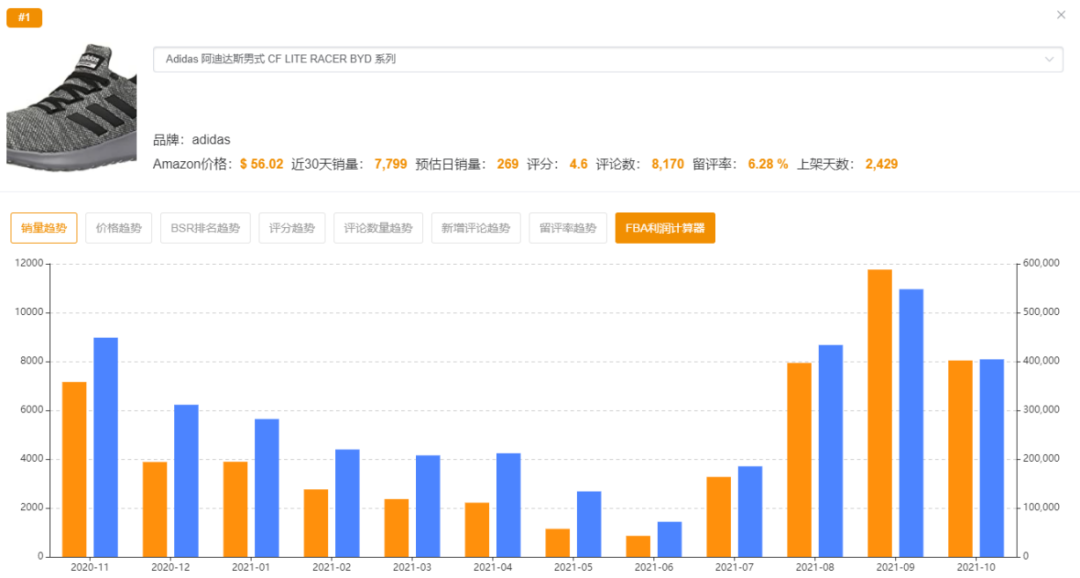Launch the FBA利润计算器 button
Screen dimensions: 1080x578
click(665, 228)
